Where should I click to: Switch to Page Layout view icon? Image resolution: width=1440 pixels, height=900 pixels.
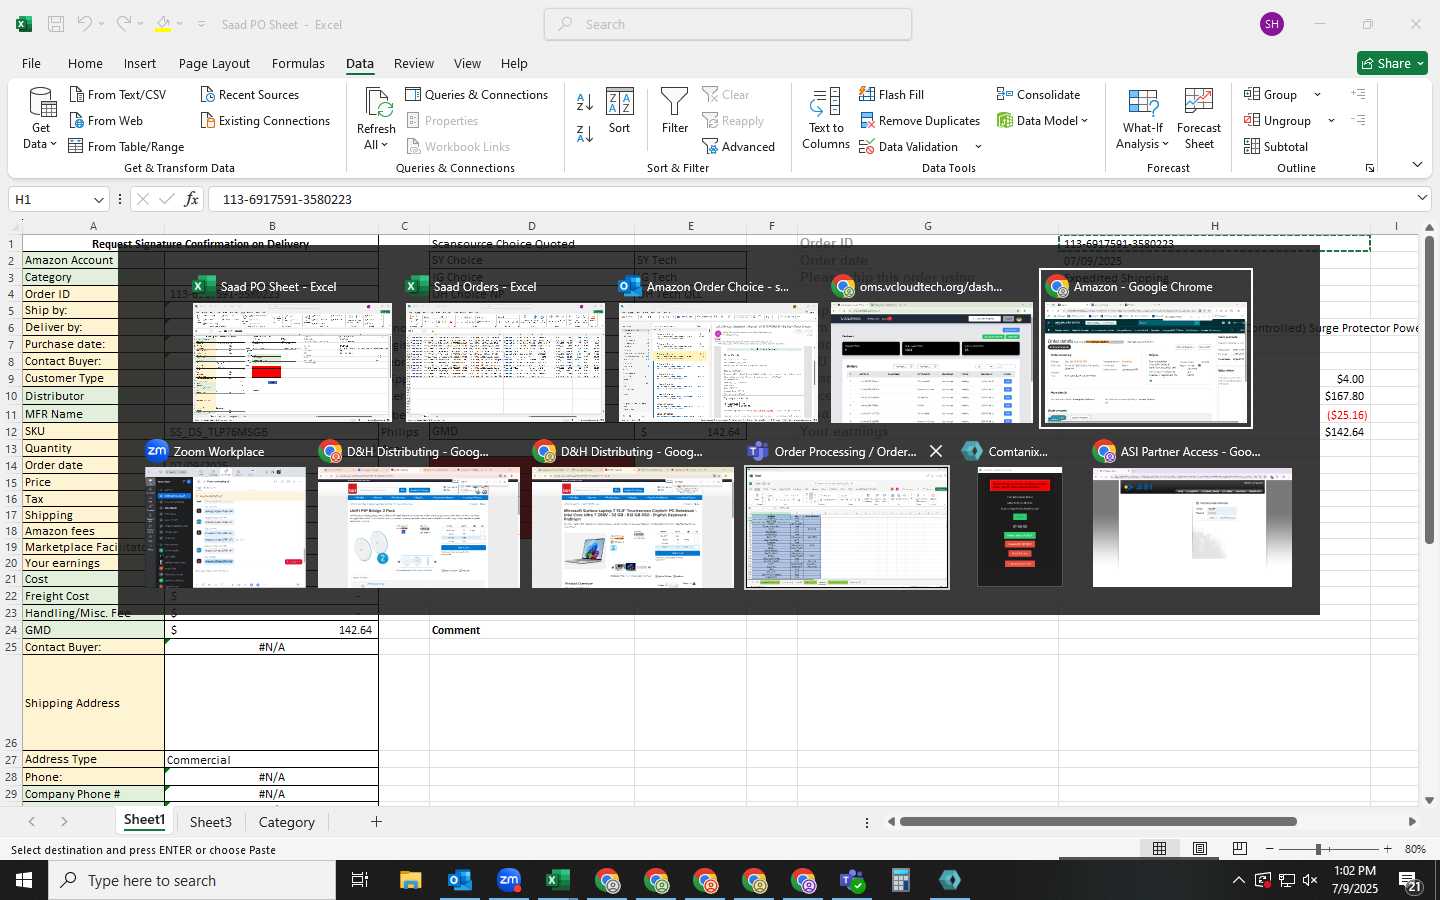pyautogui.click(x=1200, y=848)
